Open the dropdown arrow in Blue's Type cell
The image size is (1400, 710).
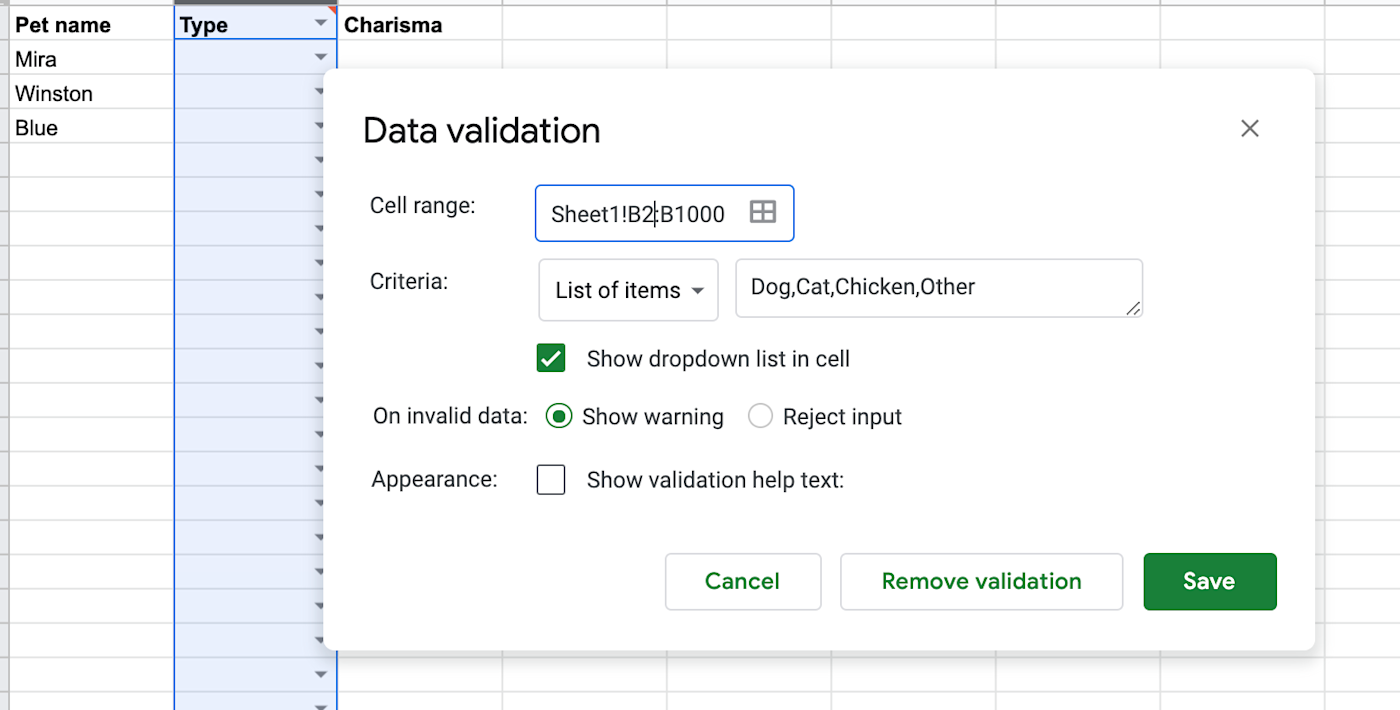point(320,127)
